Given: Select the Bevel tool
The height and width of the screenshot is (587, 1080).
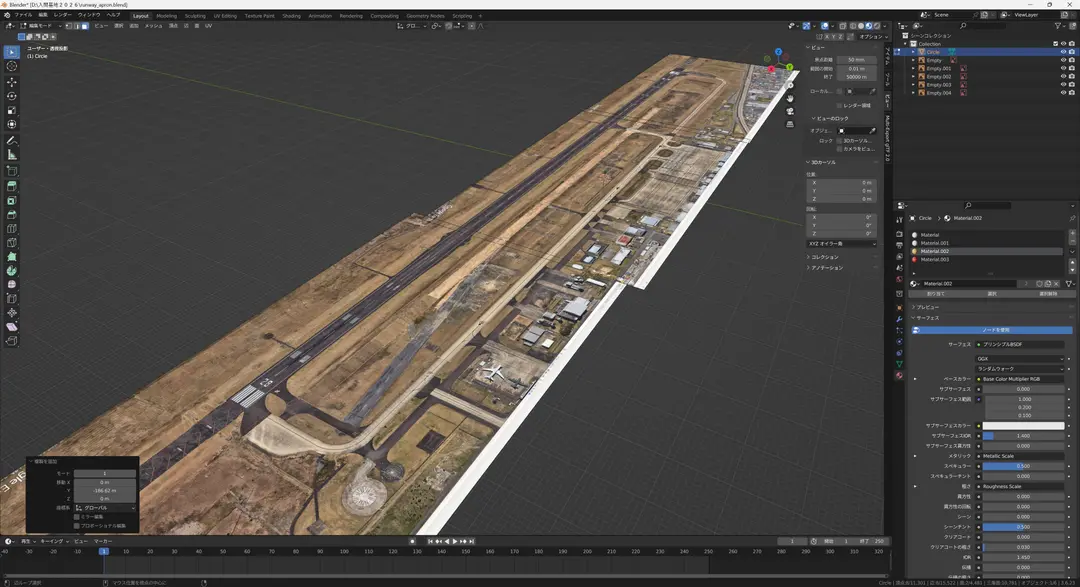Looking at the screenshot, I should click(12, 215).
